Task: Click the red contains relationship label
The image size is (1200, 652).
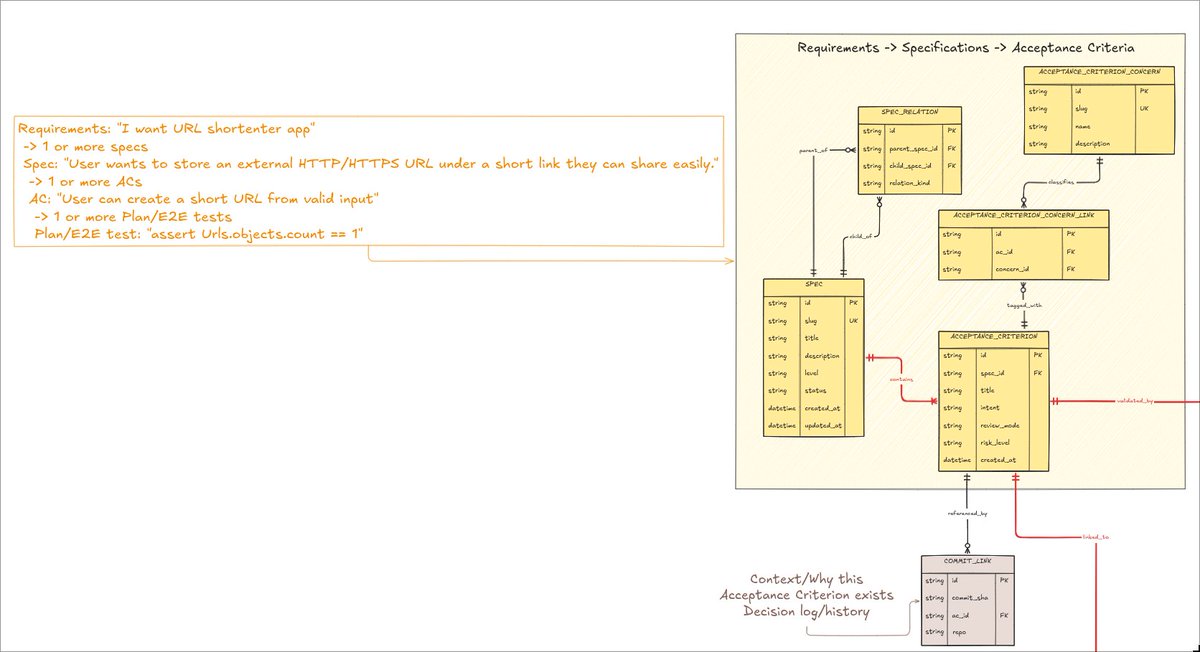Action: 900,379
